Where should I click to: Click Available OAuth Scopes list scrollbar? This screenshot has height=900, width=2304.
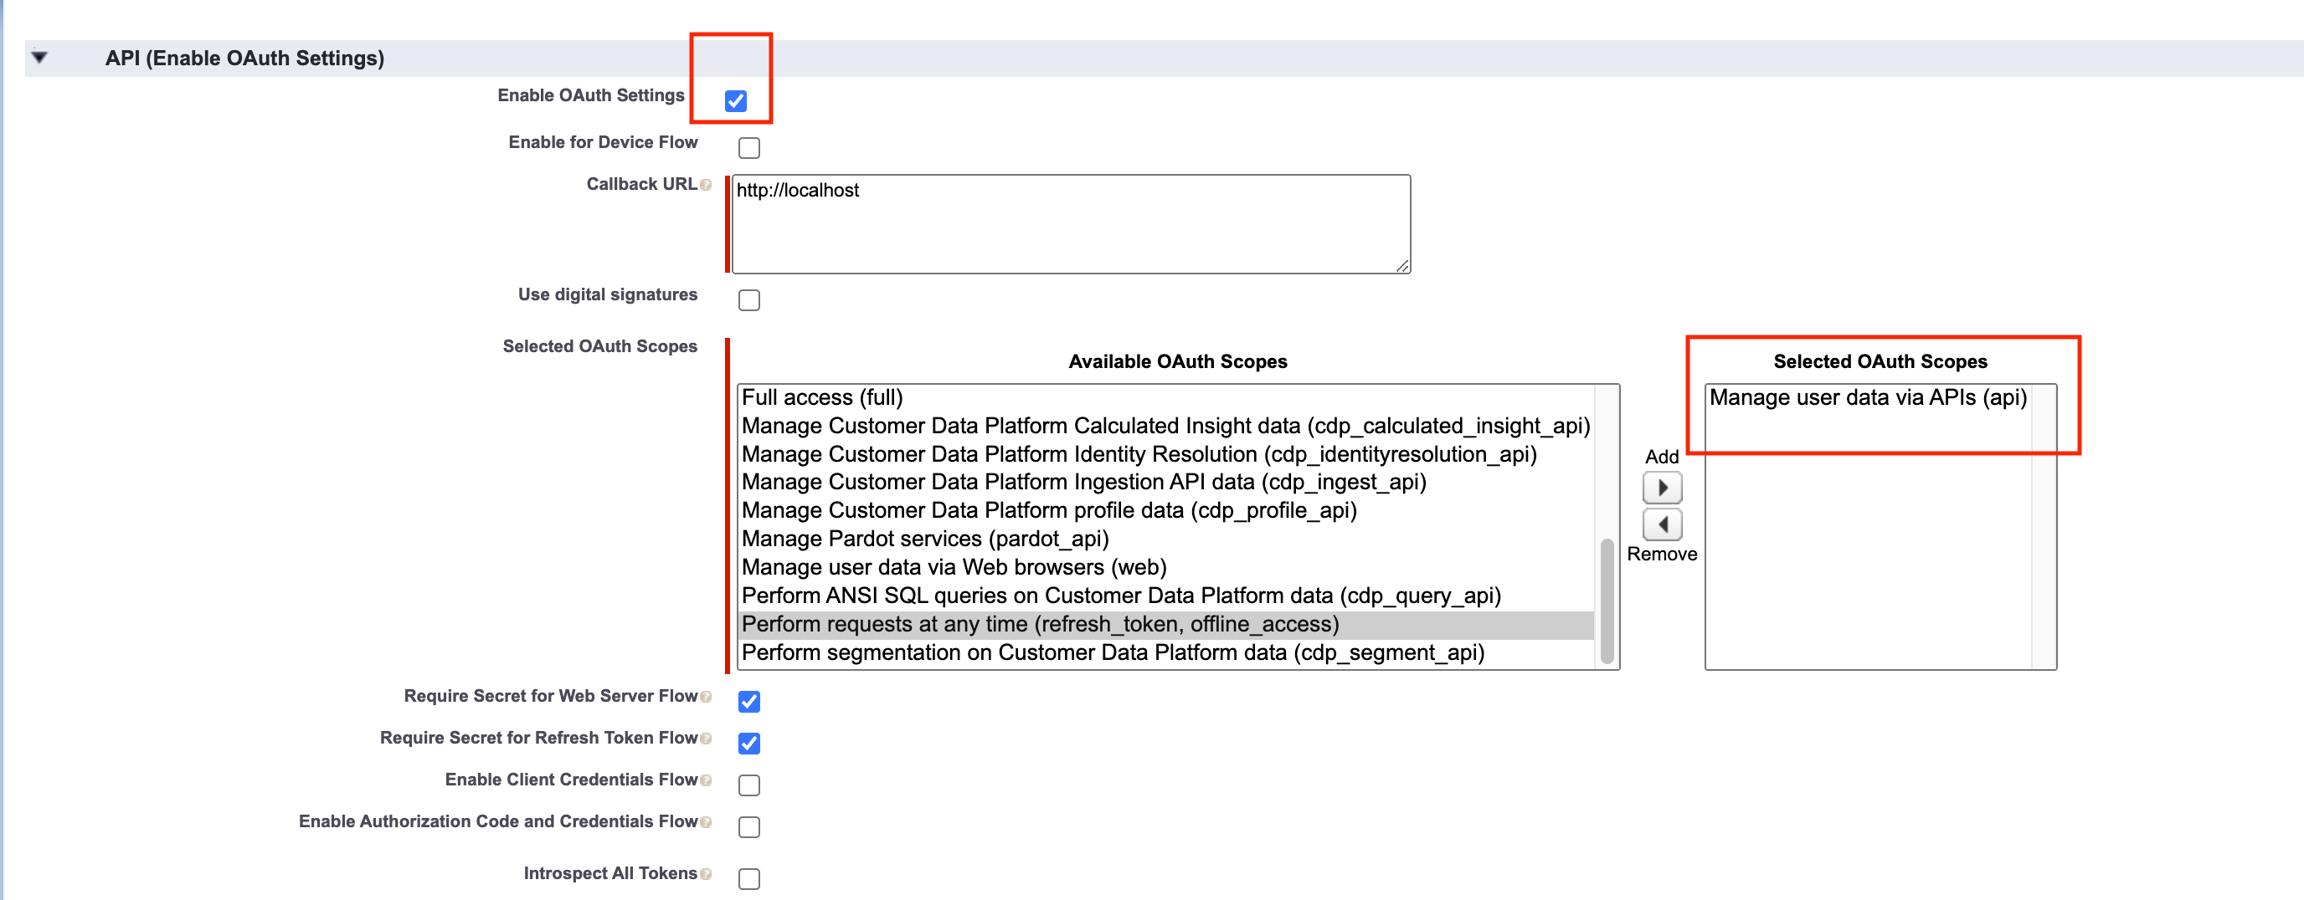pyautogui.click(x=1607, y=600)
